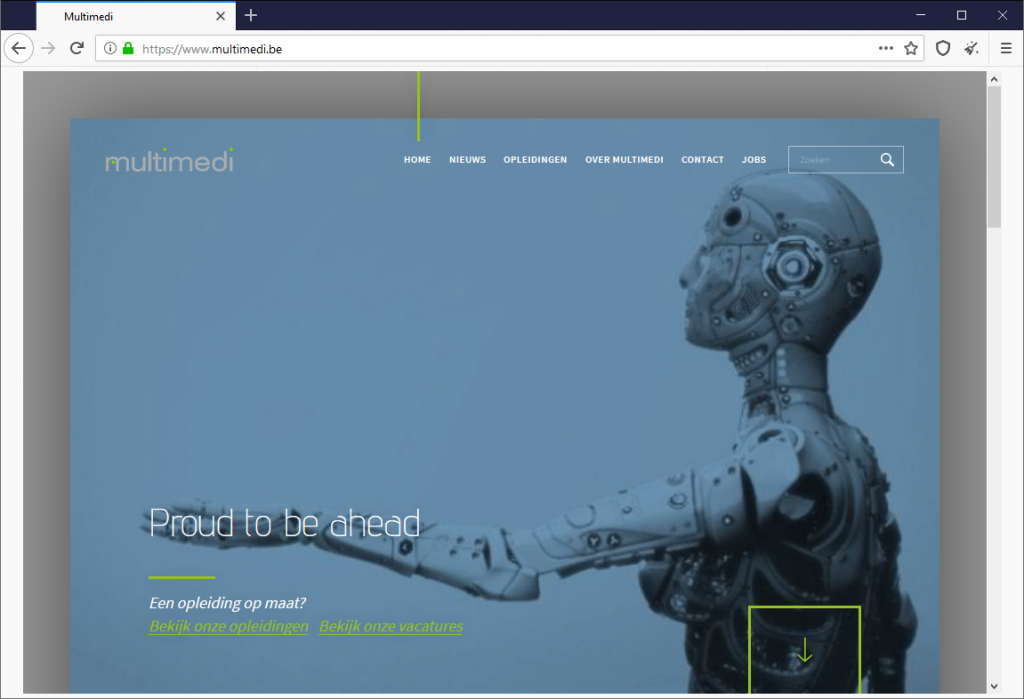Image resolution: width=1024 pixels, height=699 pixels.
Task: Click the multimedi logo
Action: tap(170, 161)
